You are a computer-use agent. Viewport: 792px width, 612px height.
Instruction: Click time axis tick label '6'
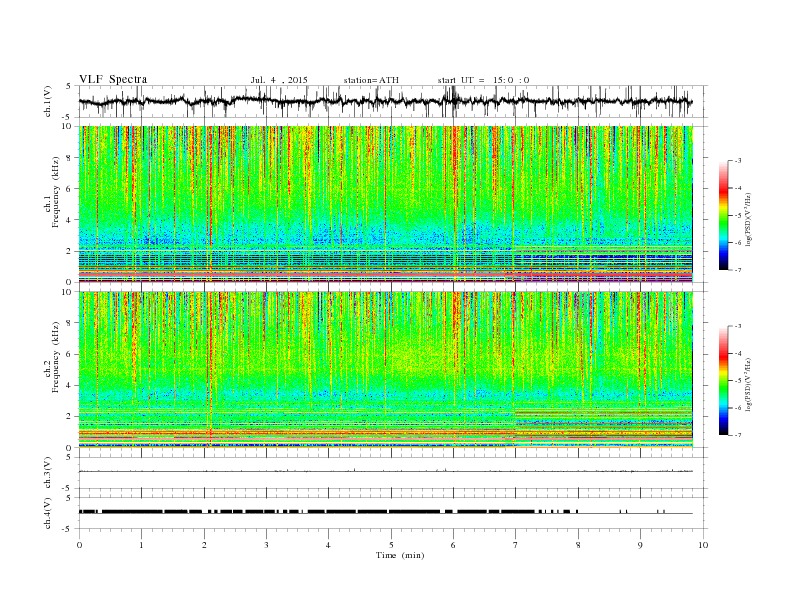(x=453, y=545)
